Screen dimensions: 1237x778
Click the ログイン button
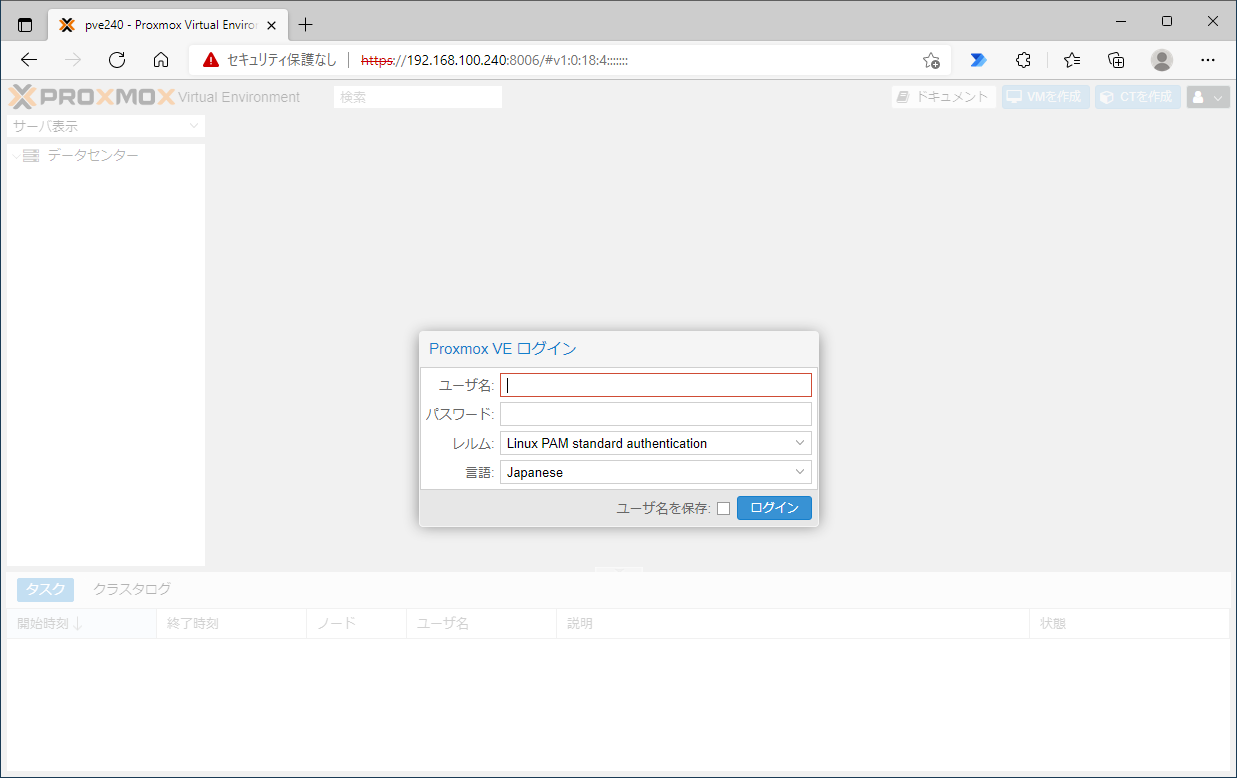774,508
